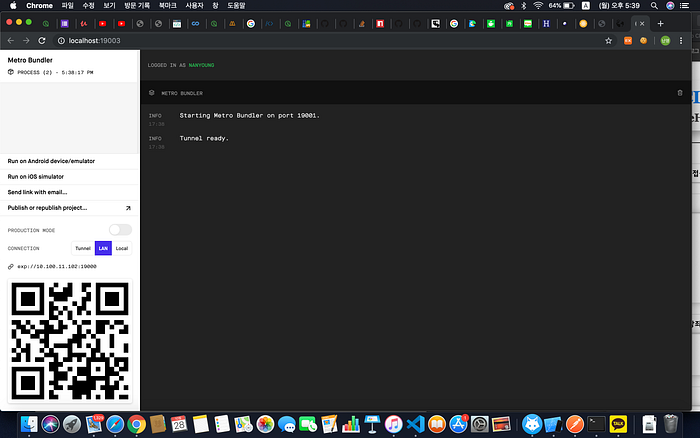Open the 파일 menu
The image size is (700, 438).
coord(67,5)
